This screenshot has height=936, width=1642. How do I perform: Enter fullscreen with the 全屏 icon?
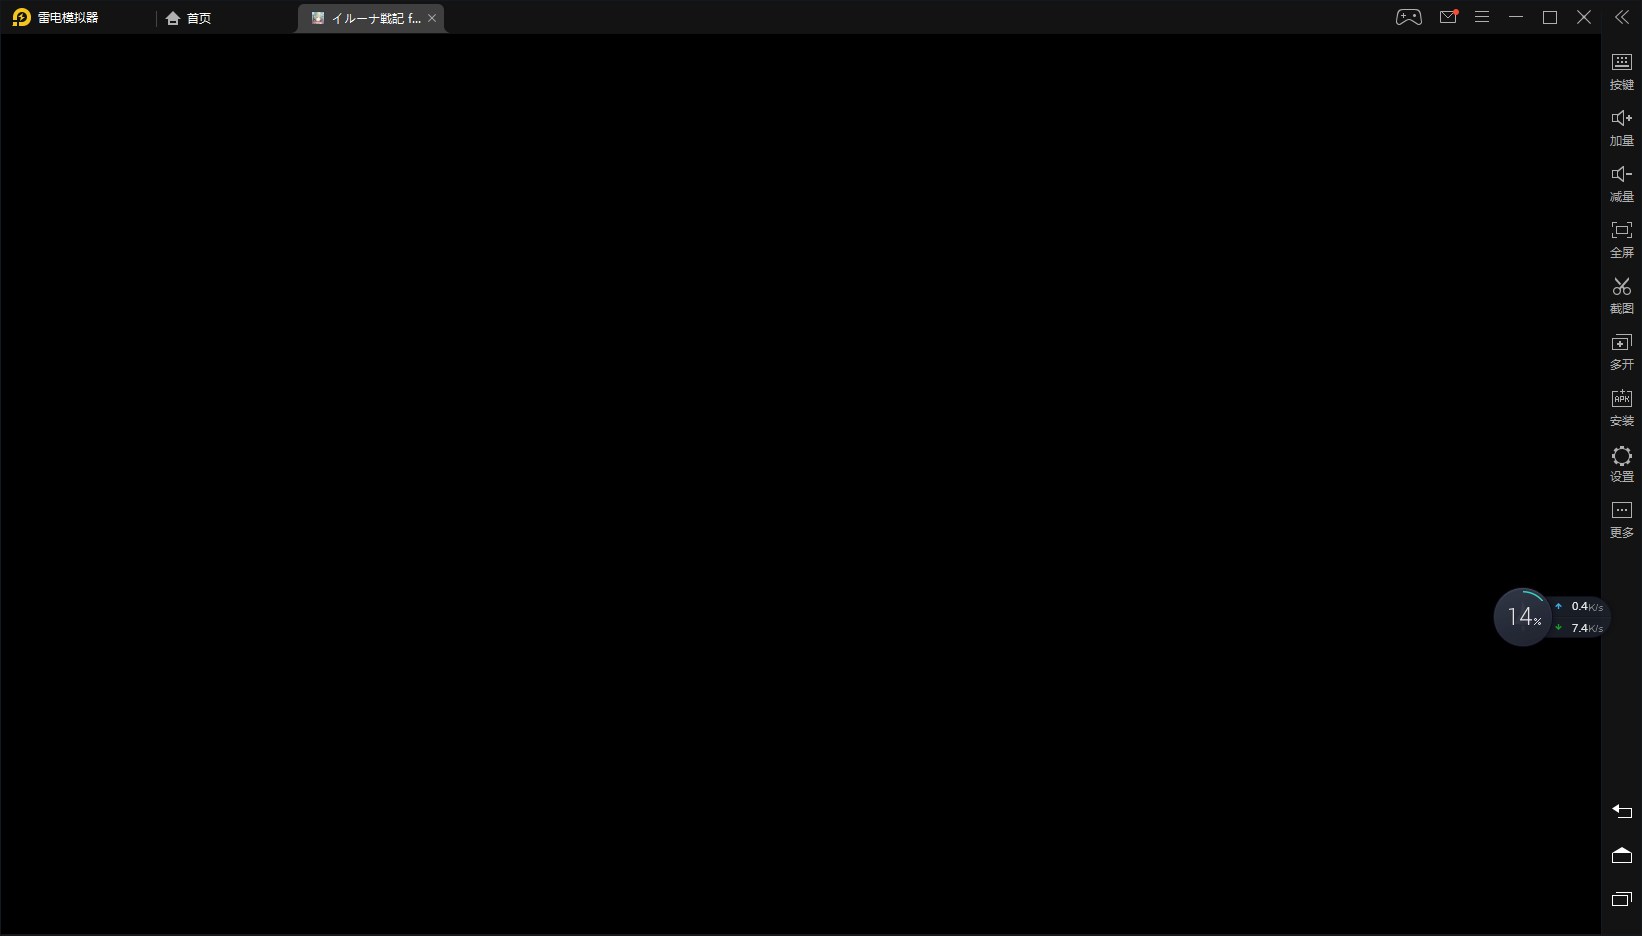[x=1621, y=238]
